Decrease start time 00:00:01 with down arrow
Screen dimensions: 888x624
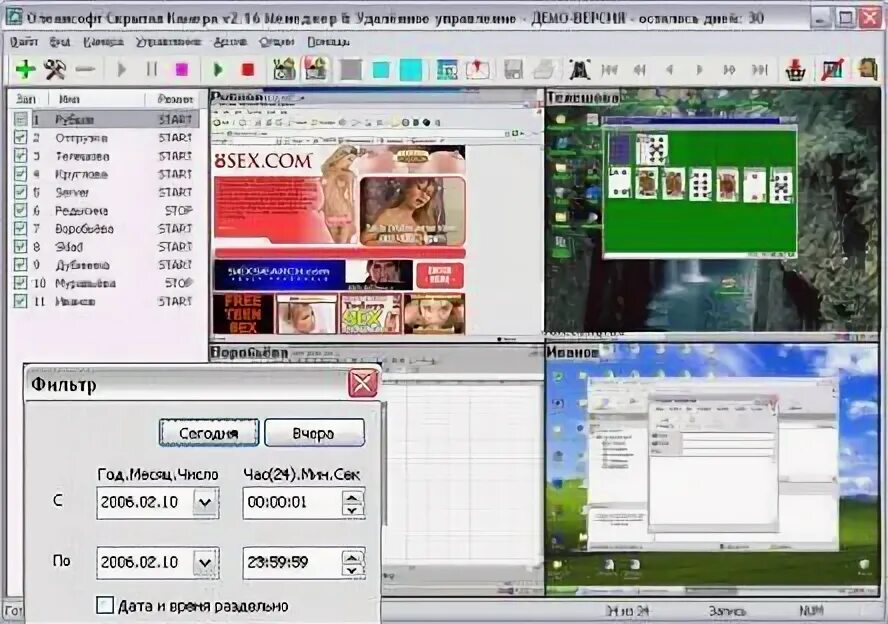(x=352, y=510)
